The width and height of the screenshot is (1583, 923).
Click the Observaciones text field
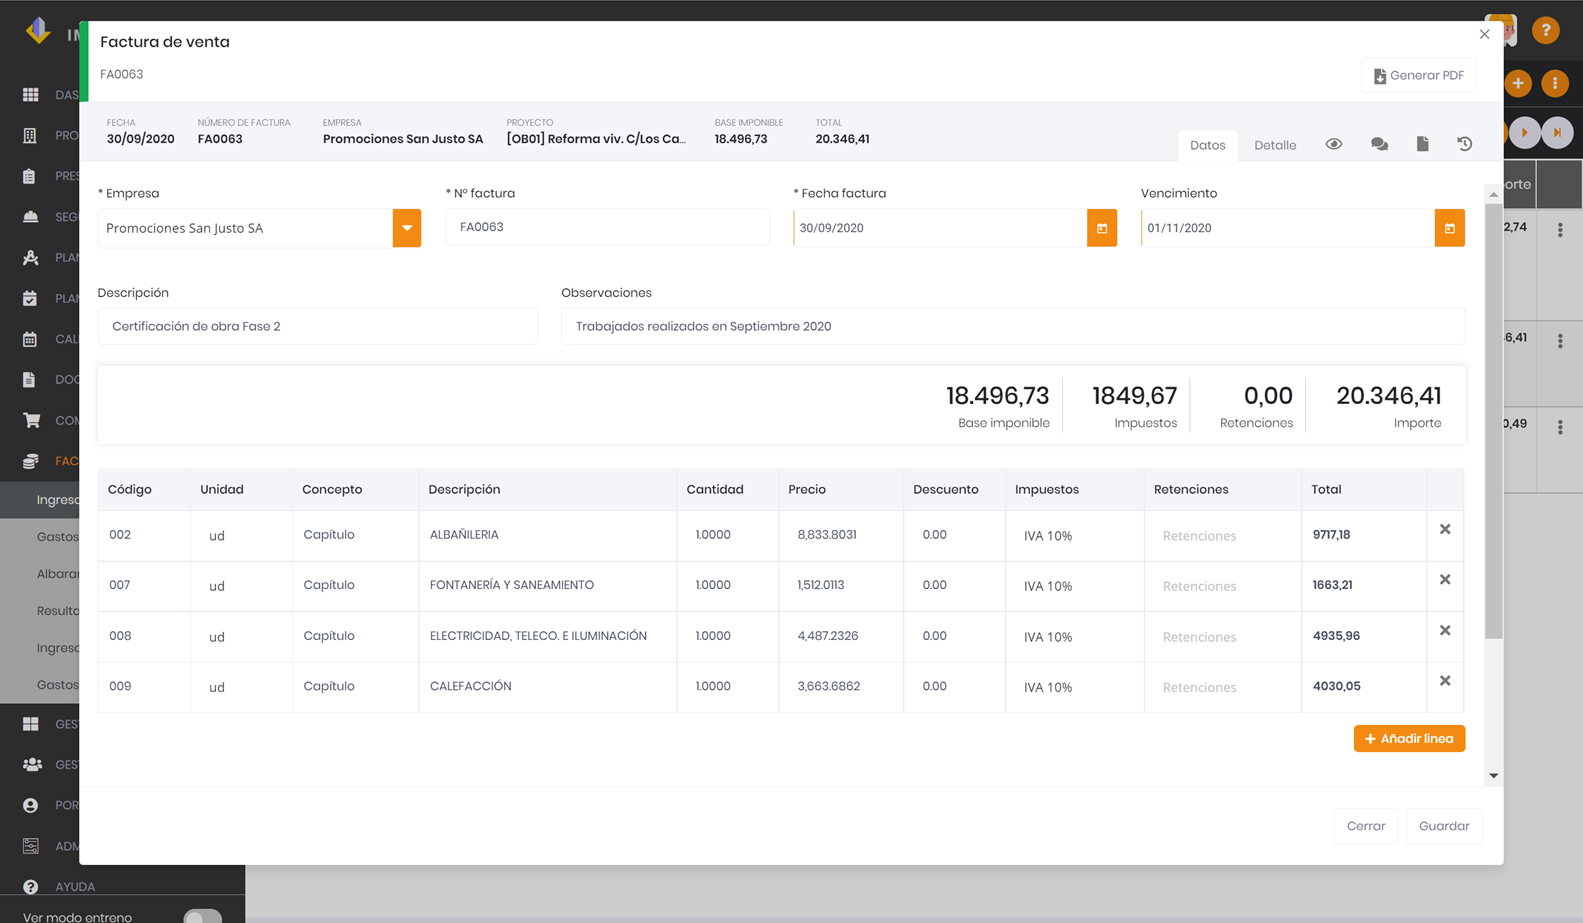pos(1013,326)
